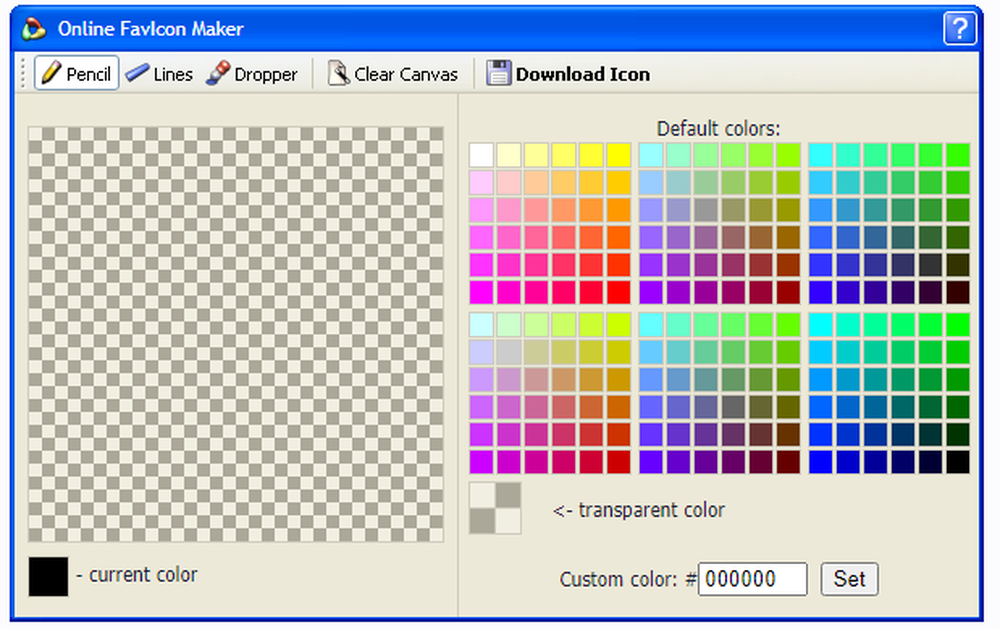Click inside the Custom color input field
Viewport: 1000px width, 630px height.
752,579
